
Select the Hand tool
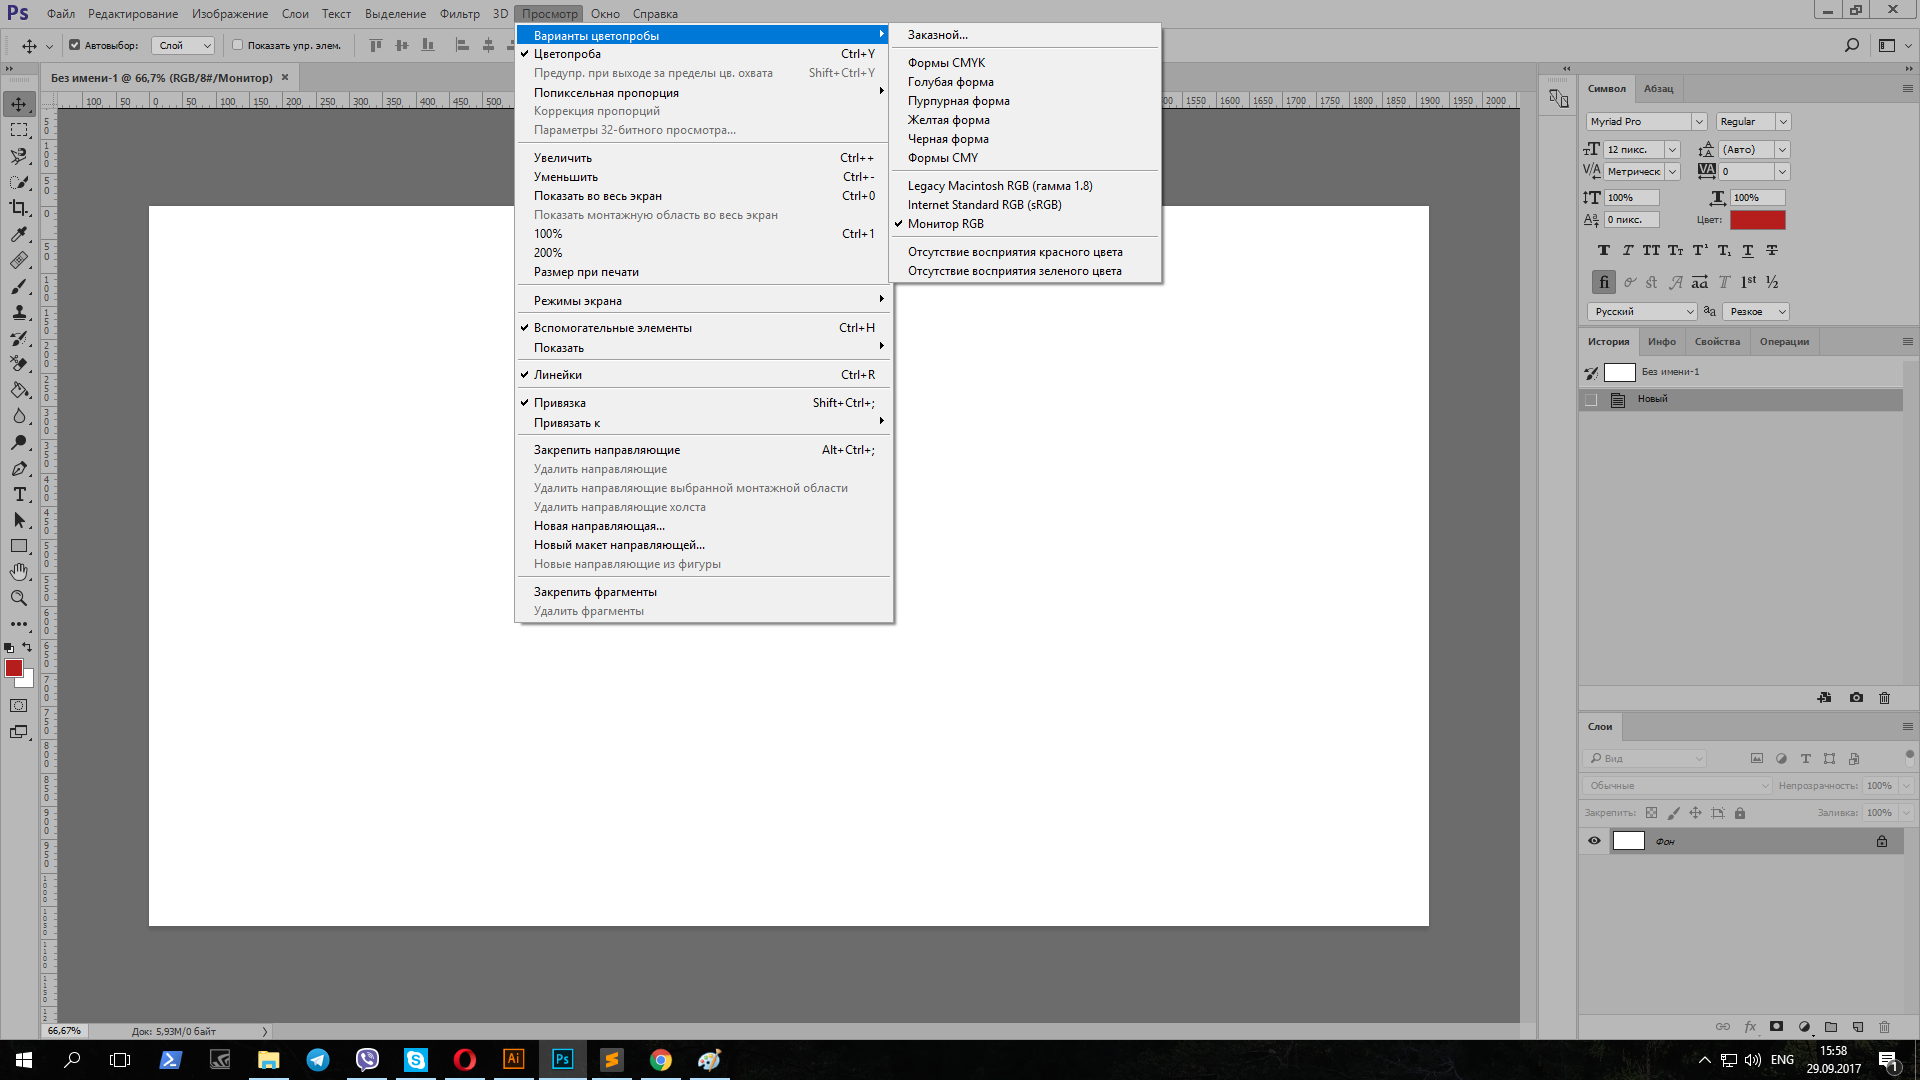click(19, 572)
